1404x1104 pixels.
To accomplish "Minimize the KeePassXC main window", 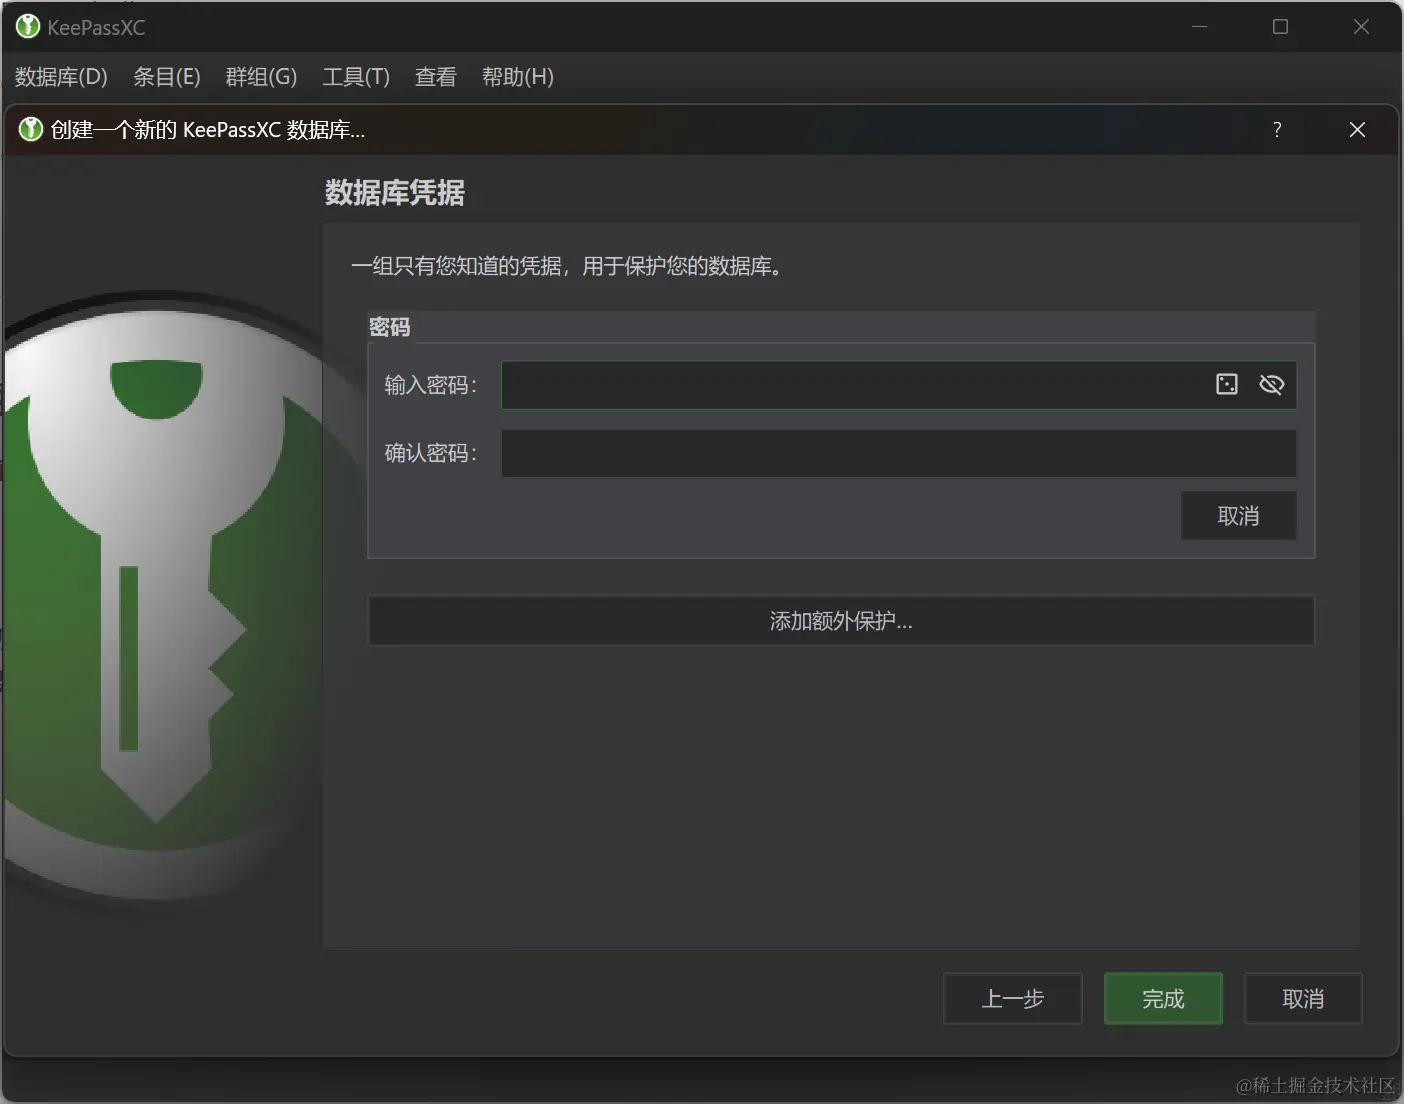I will [1200, 27].
